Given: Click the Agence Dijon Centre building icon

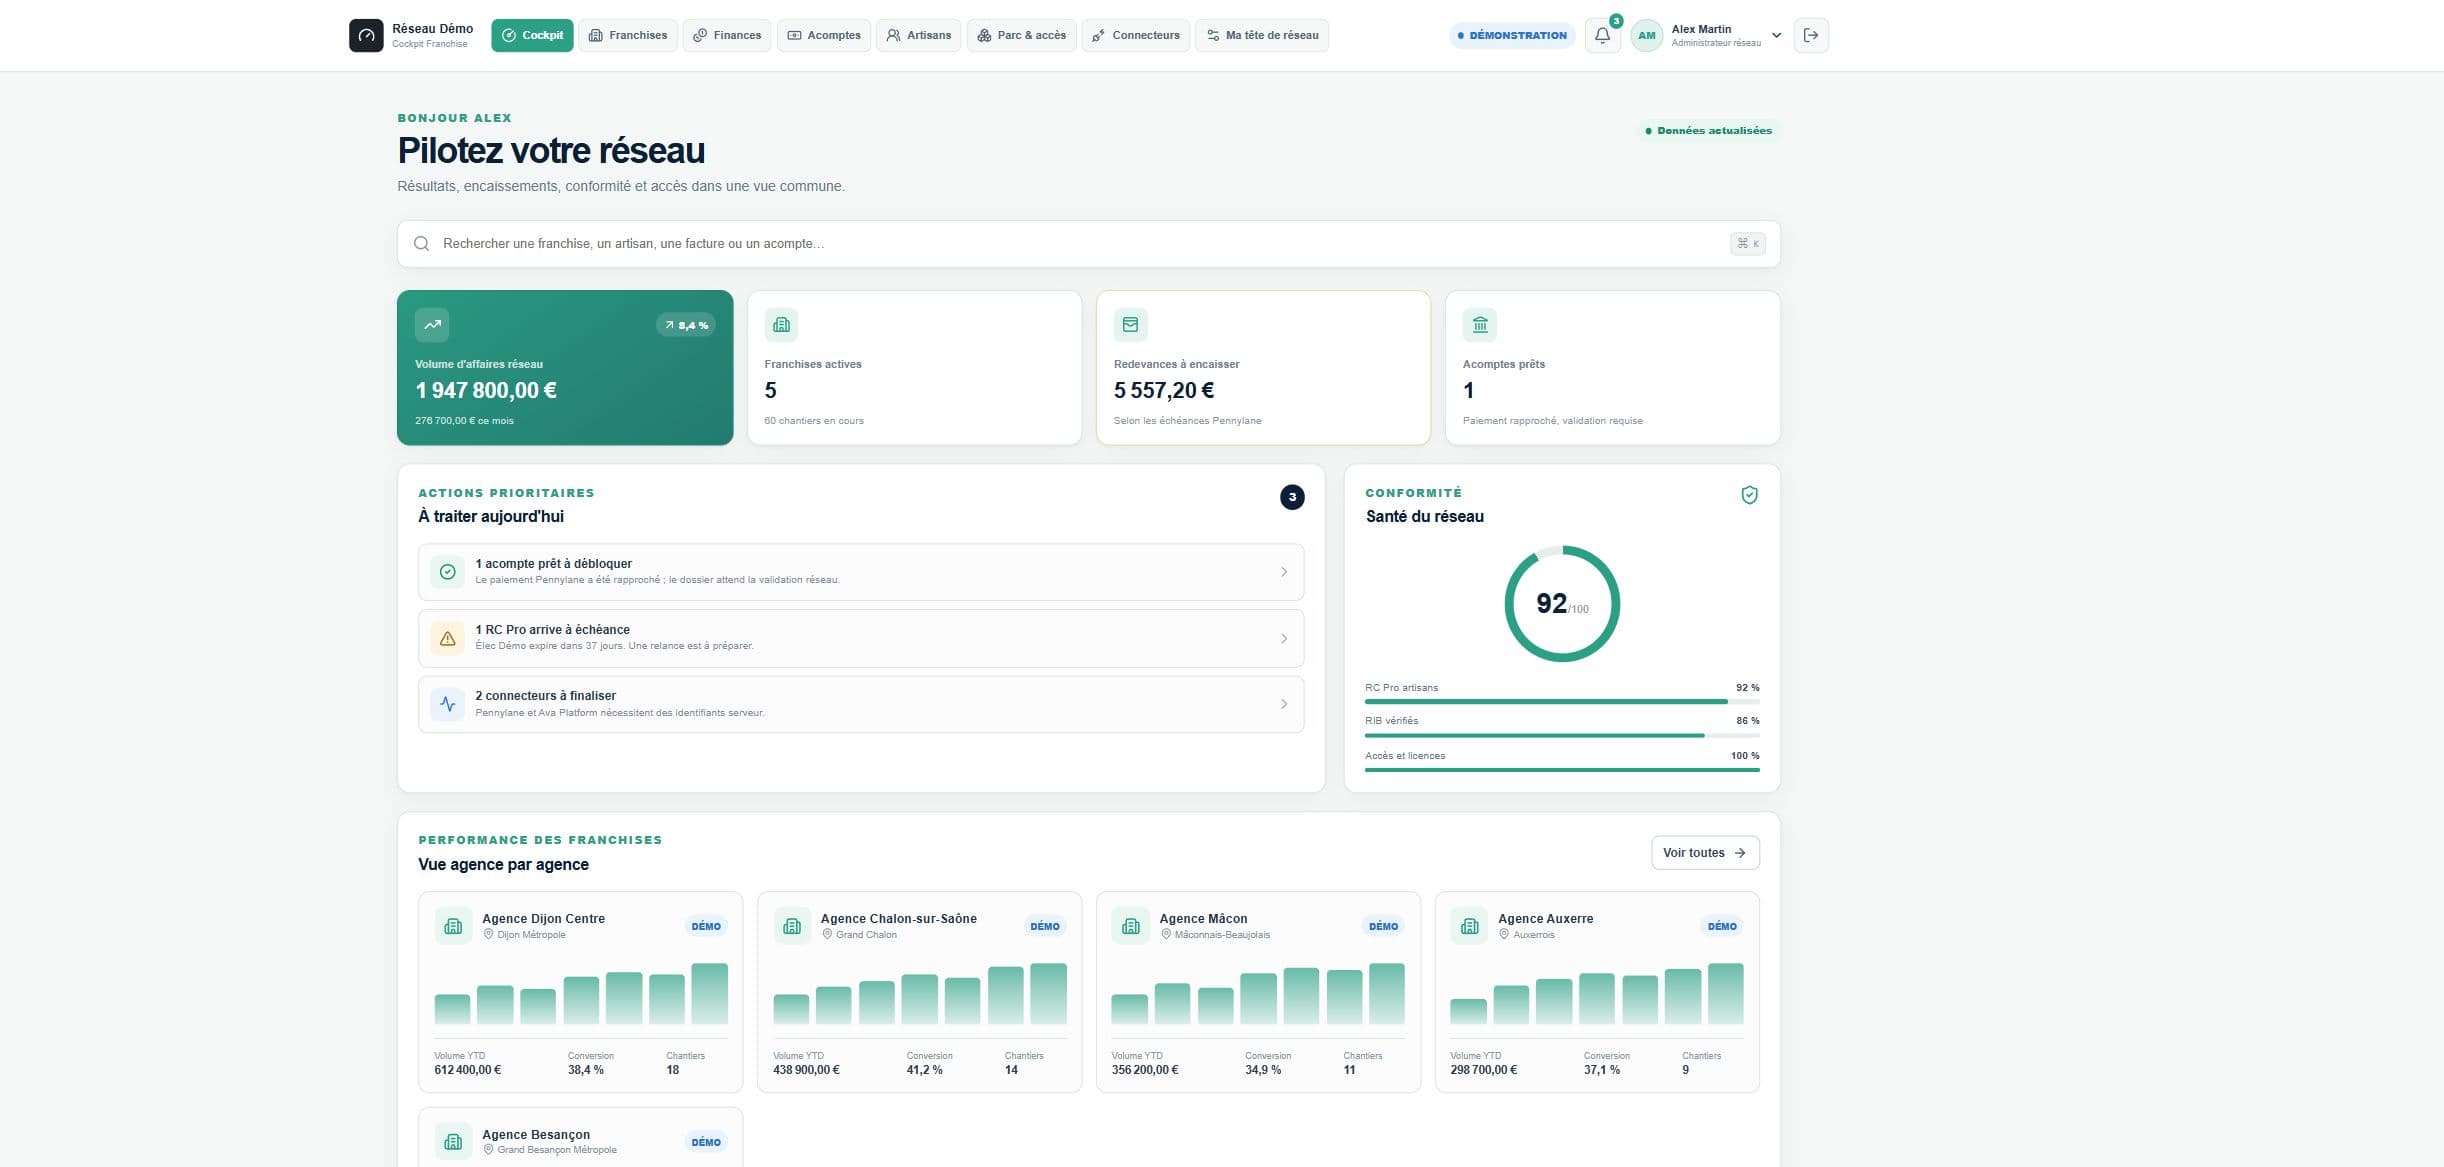Looking at the screenshot, I should pyautogui.click(x=453, y=926).
